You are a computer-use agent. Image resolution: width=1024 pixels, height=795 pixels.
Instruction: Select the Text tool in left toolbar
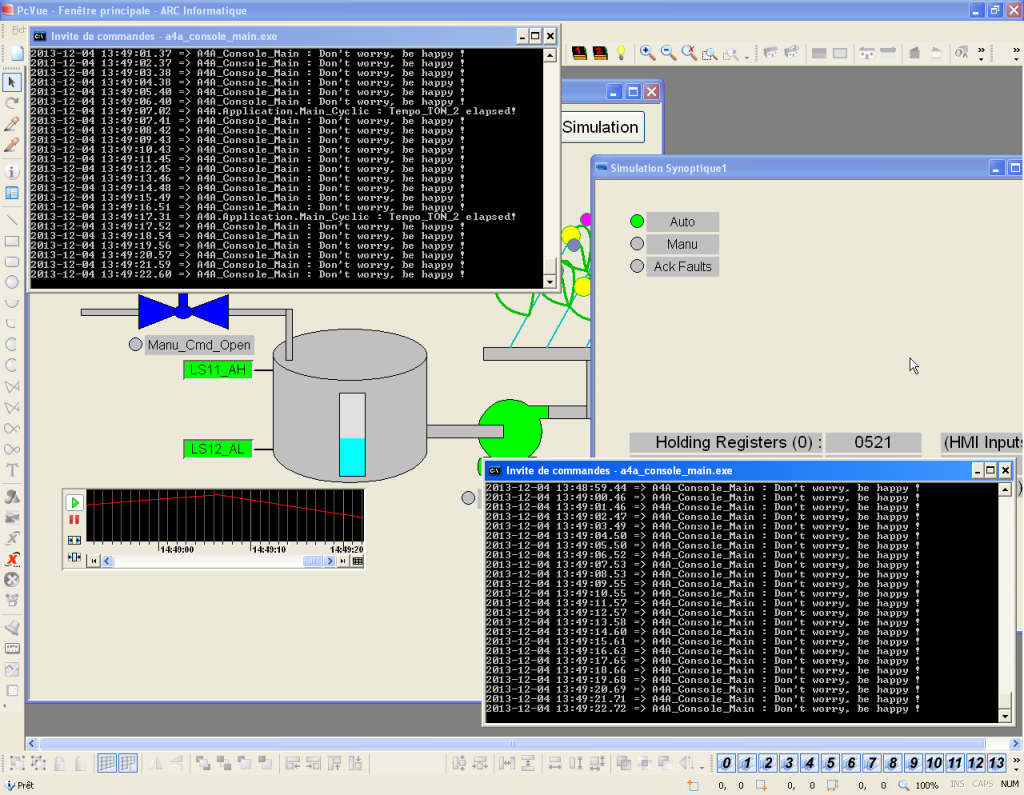[x=12, y=470]
